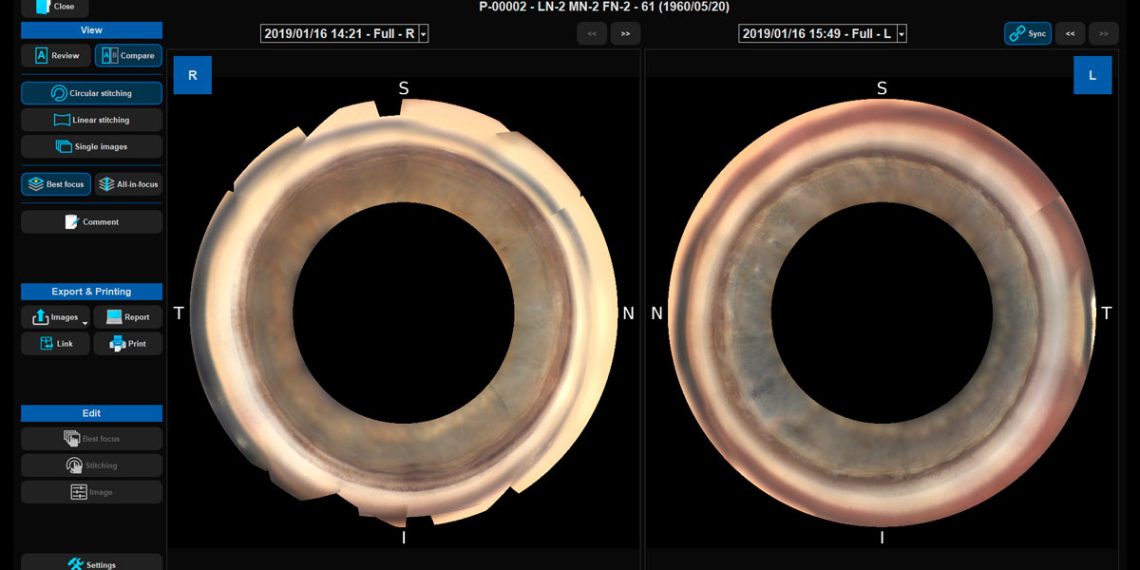Go to next right eye exam

click(x=625, y=34)
